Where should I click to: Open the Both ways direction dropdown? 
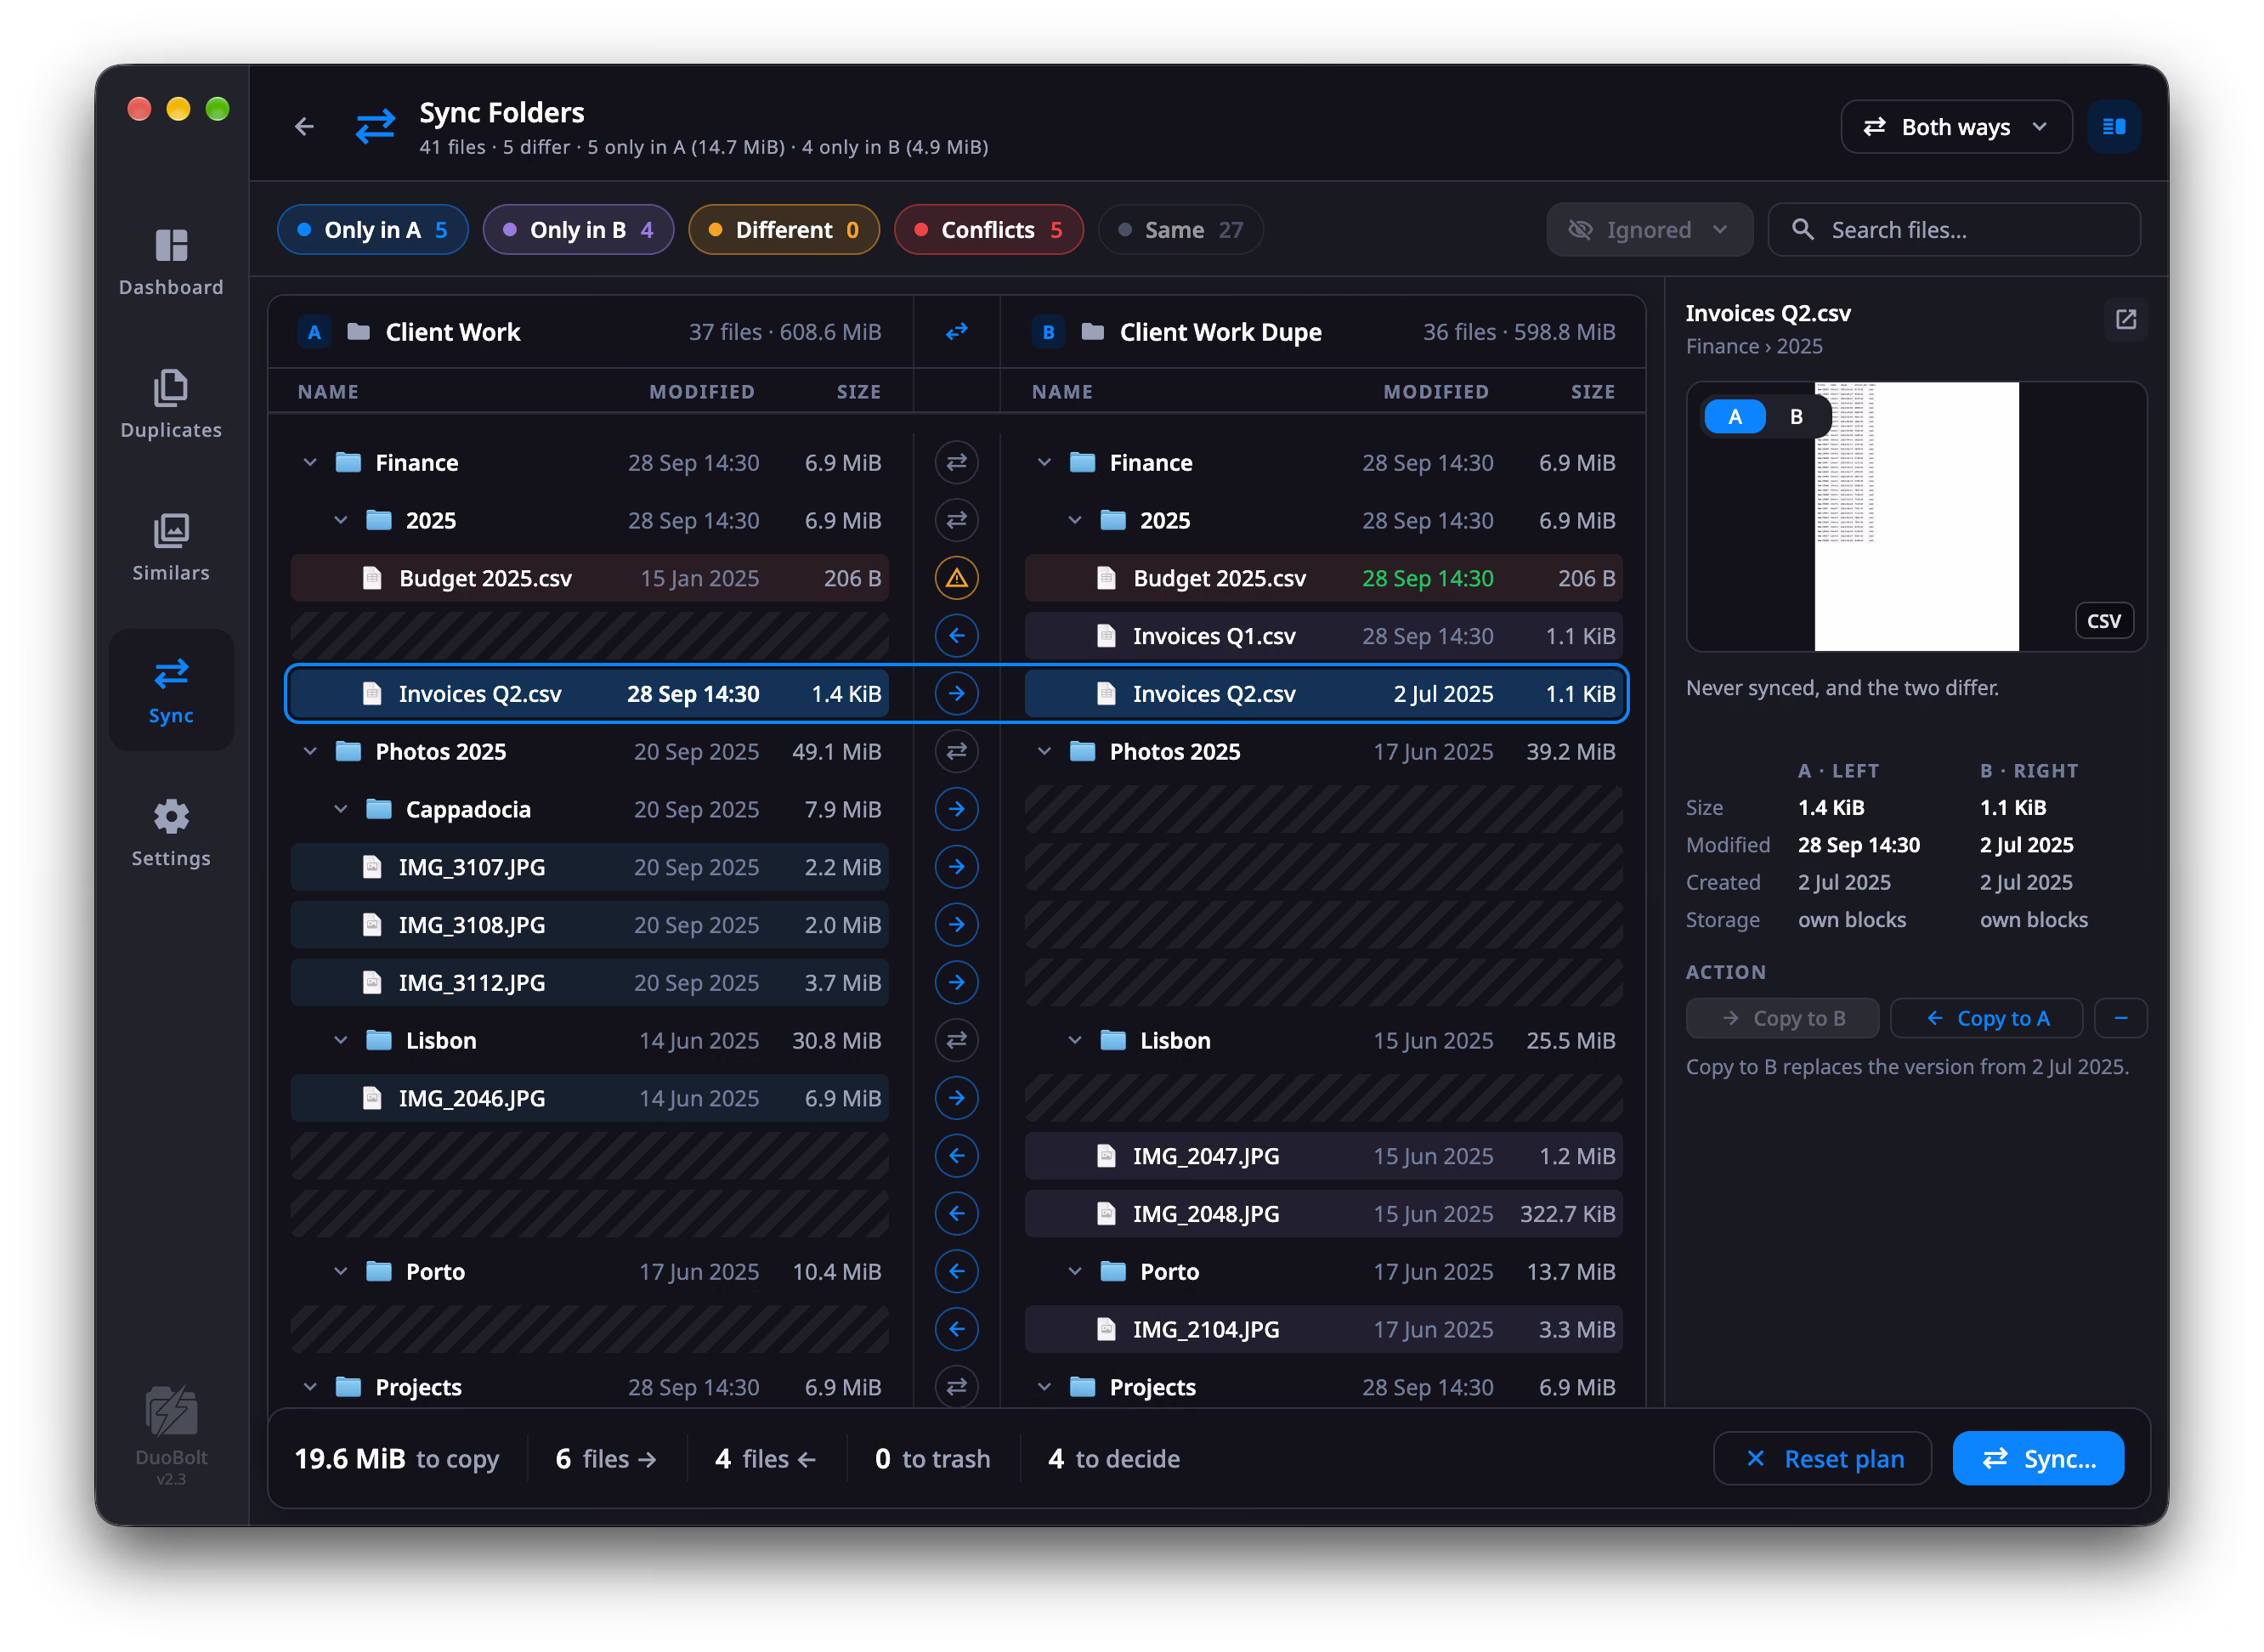(x=1955, y=126)
